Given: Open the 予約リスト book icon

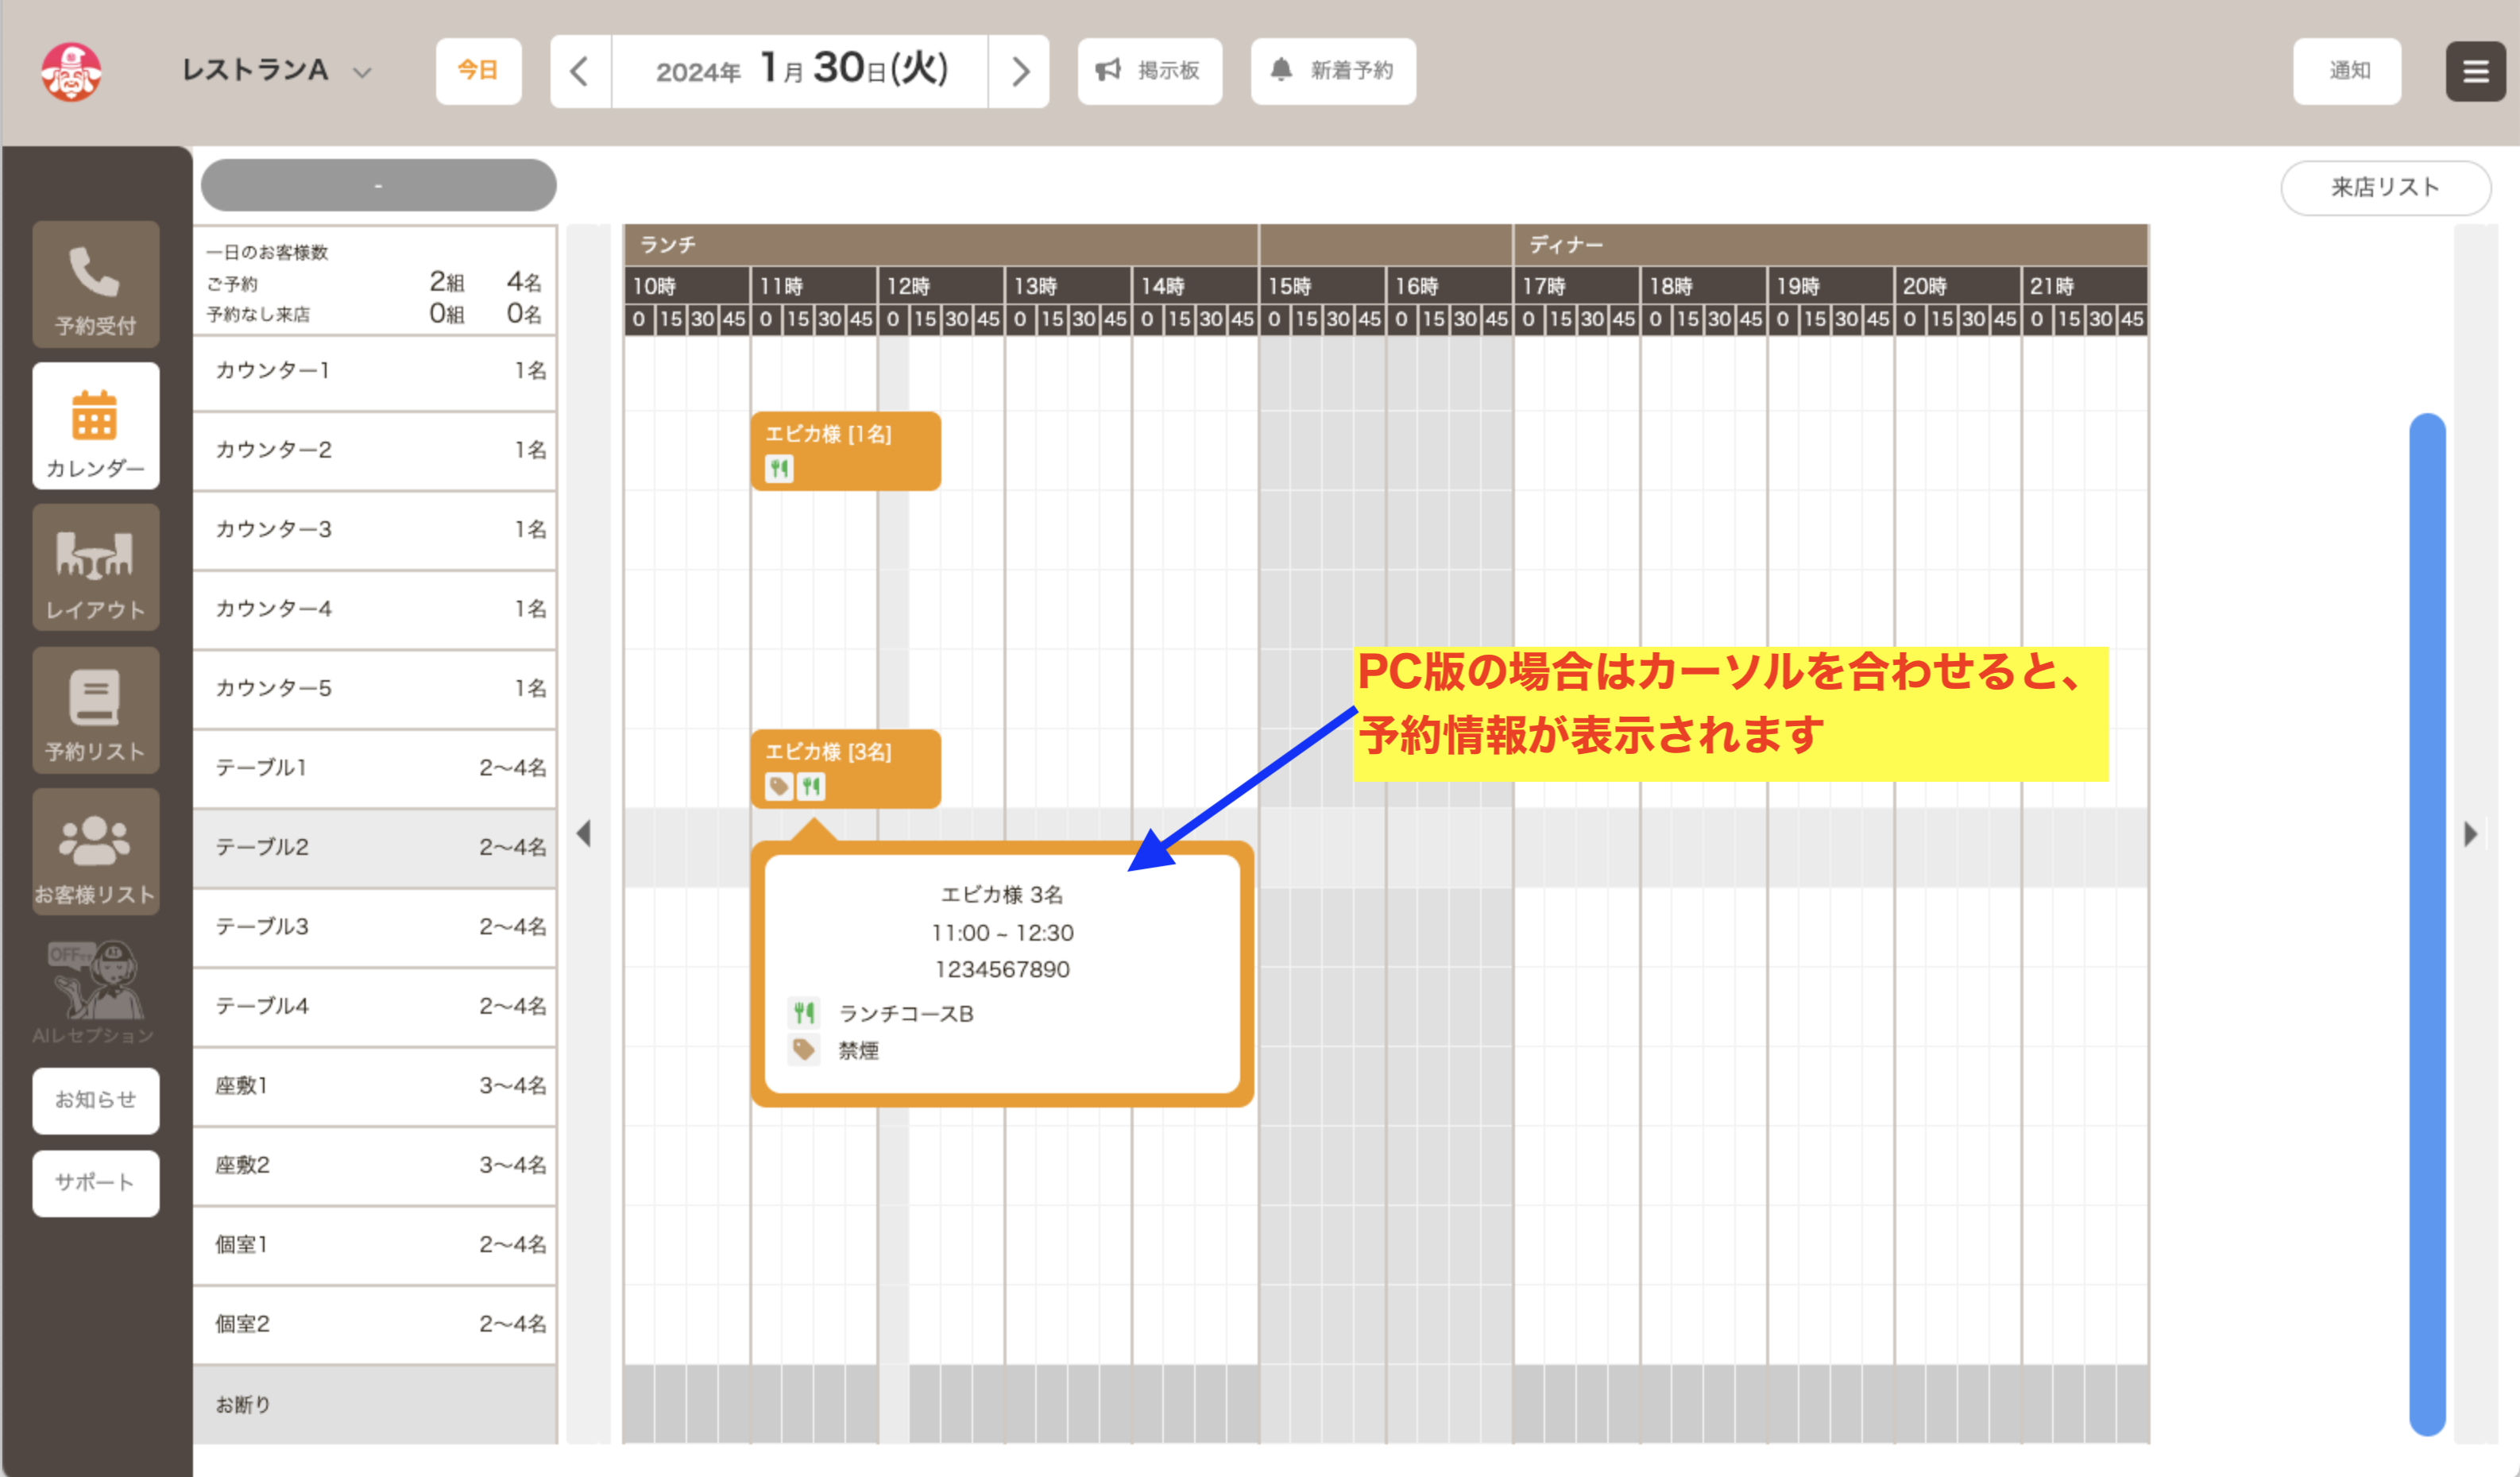Looking at the screenshot, I should click(95, 709).
